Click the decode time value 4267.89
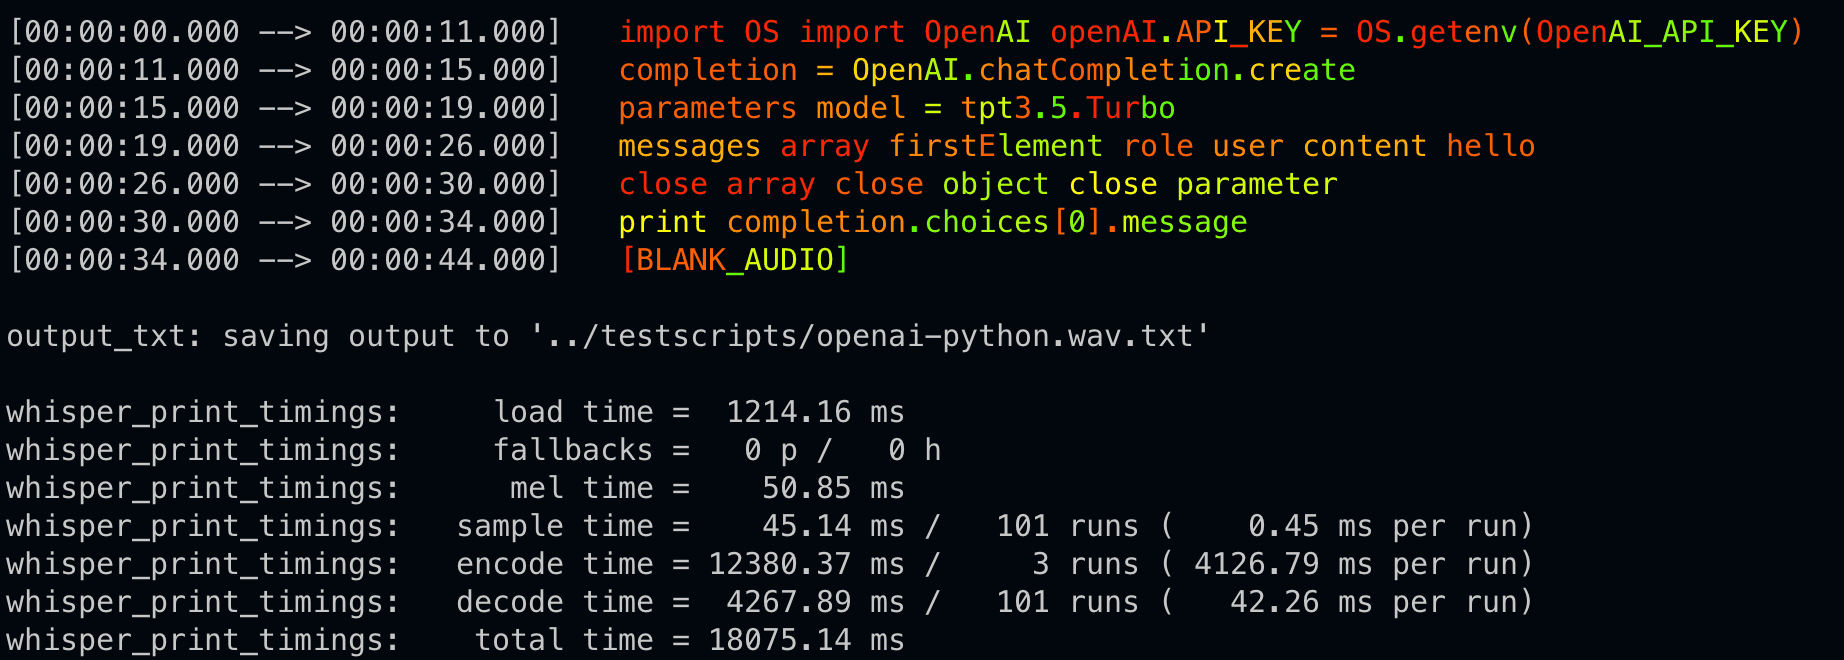The width and height of the screenshot is (1844, 660). pos(788,602)
